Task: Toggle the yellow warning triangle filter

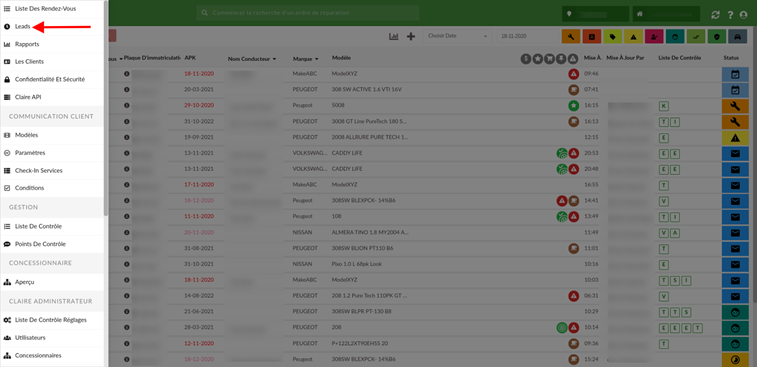Action: [x=633, y=36]
